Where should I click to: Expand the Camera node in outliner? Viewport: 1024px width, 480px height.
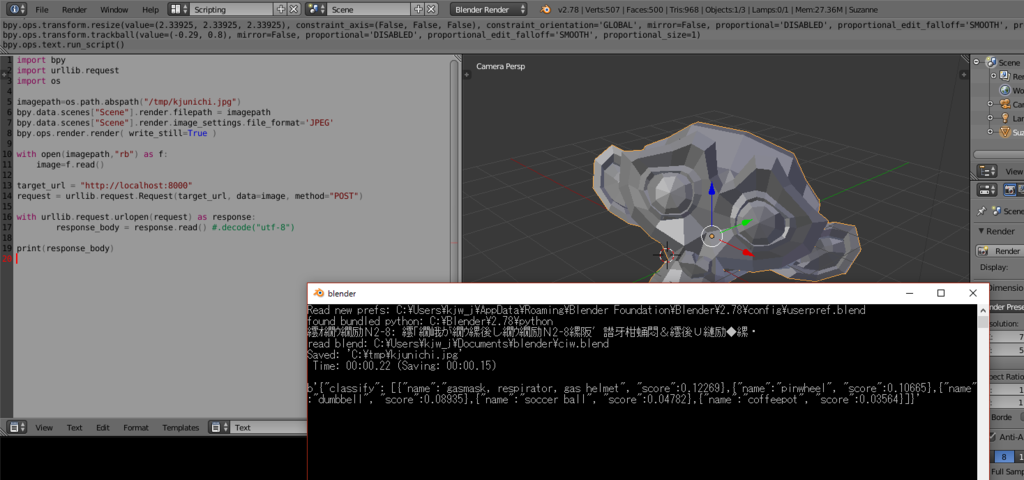[x=991, y=104]
